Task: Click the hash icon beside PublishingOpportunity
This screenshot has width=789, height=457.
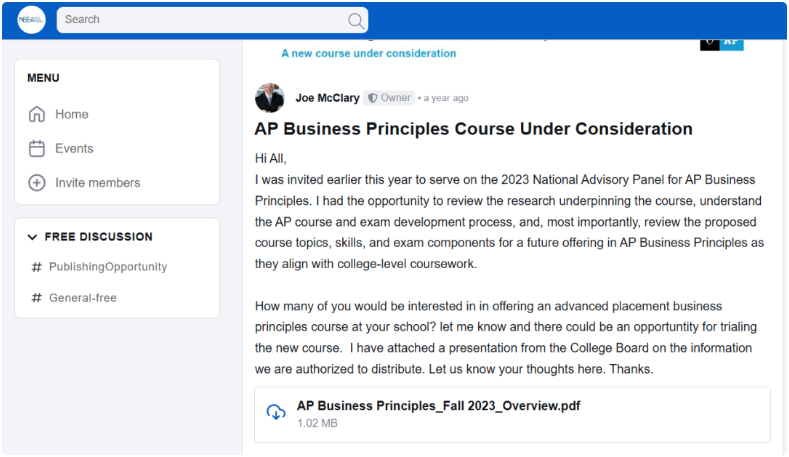Action: pyautogui.click(x=36, y=267)
